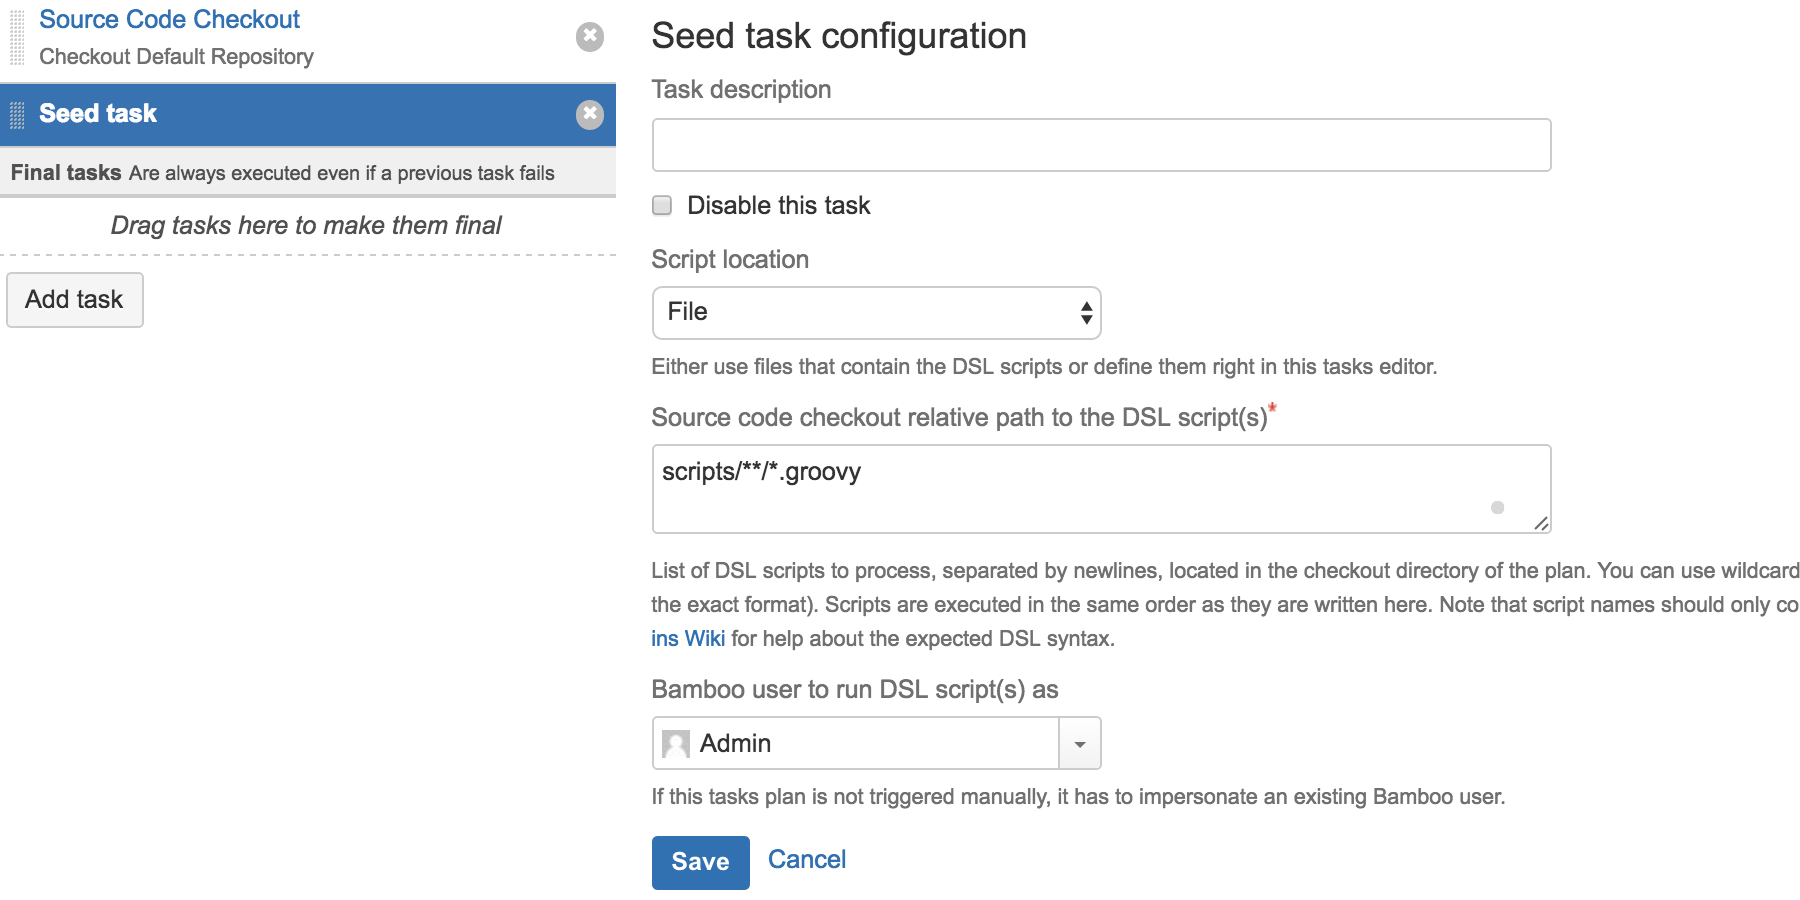1800x900 pixels.
Task: Remove the Source Code Checkout task
Action: click(x=590, y=37)
